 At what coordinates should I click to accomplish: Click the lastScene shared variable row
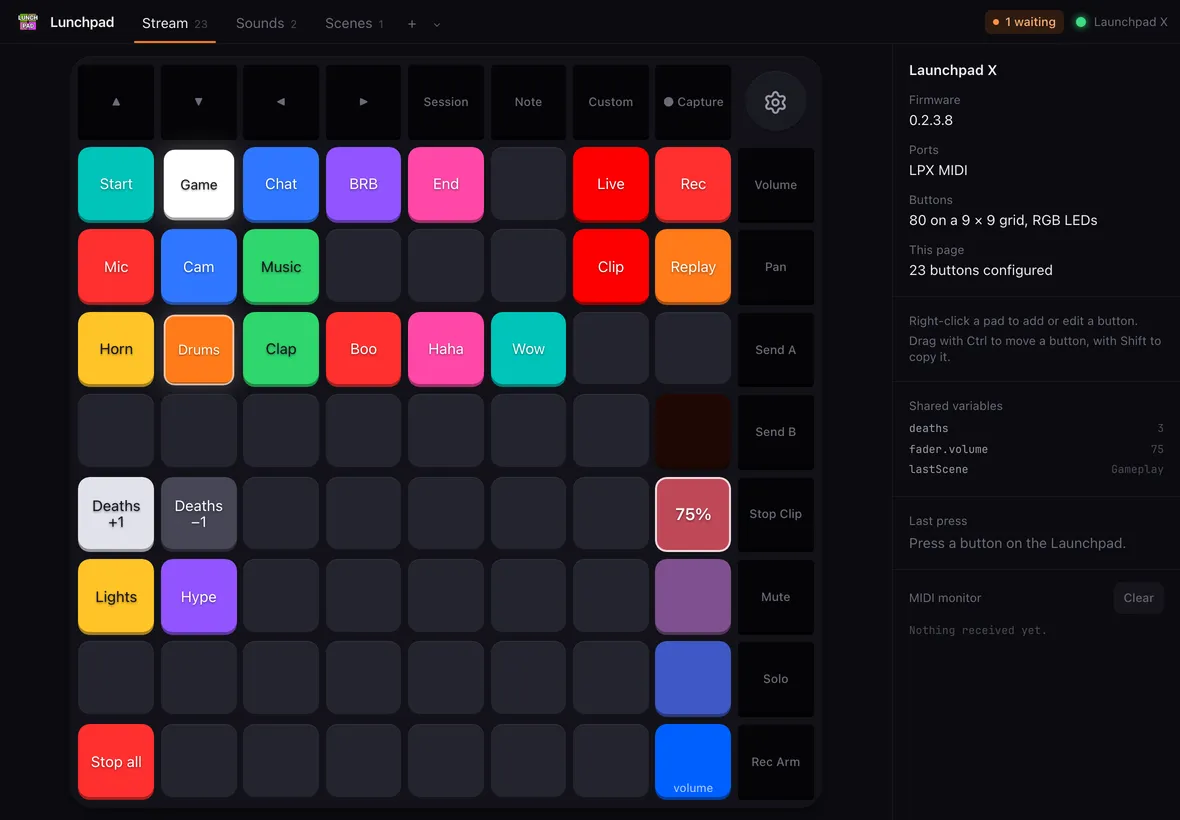click(x=1036, y=469)
